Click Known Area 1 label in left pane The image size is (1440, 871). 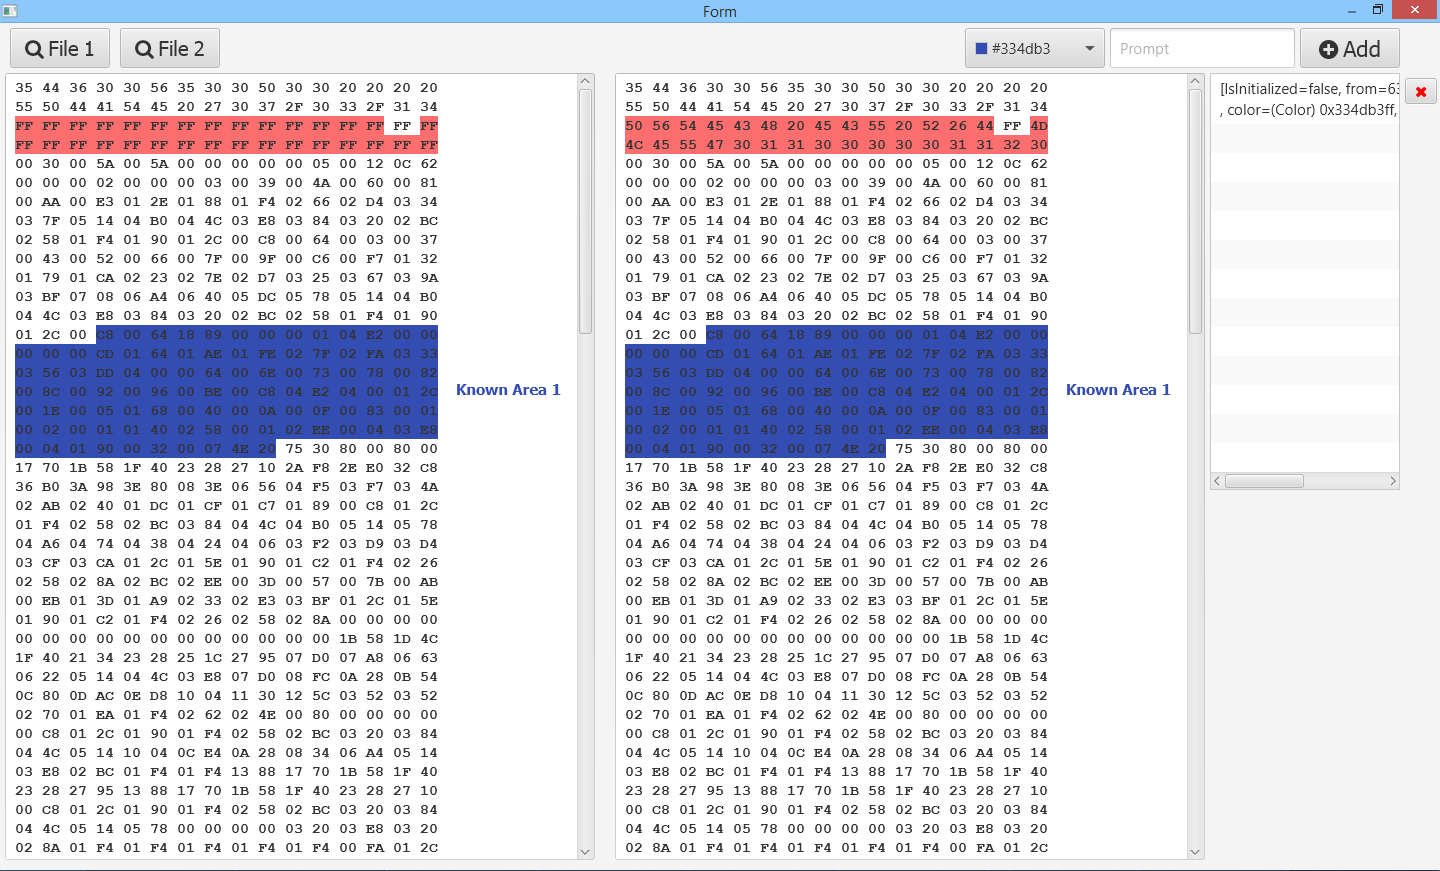(x=508, y=390)
